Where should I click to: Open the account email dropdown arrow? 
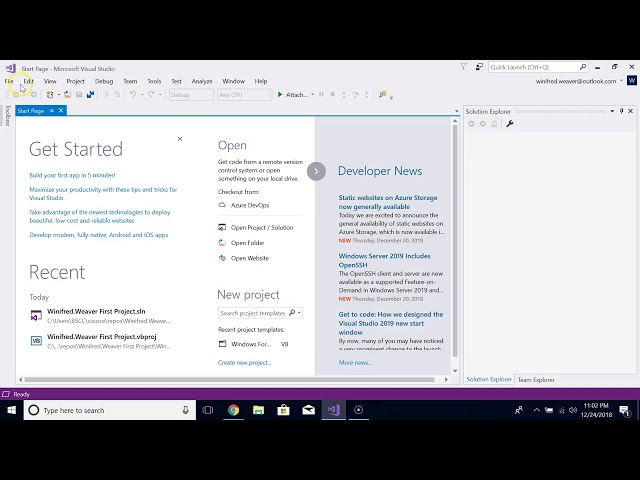pos(621,81)
